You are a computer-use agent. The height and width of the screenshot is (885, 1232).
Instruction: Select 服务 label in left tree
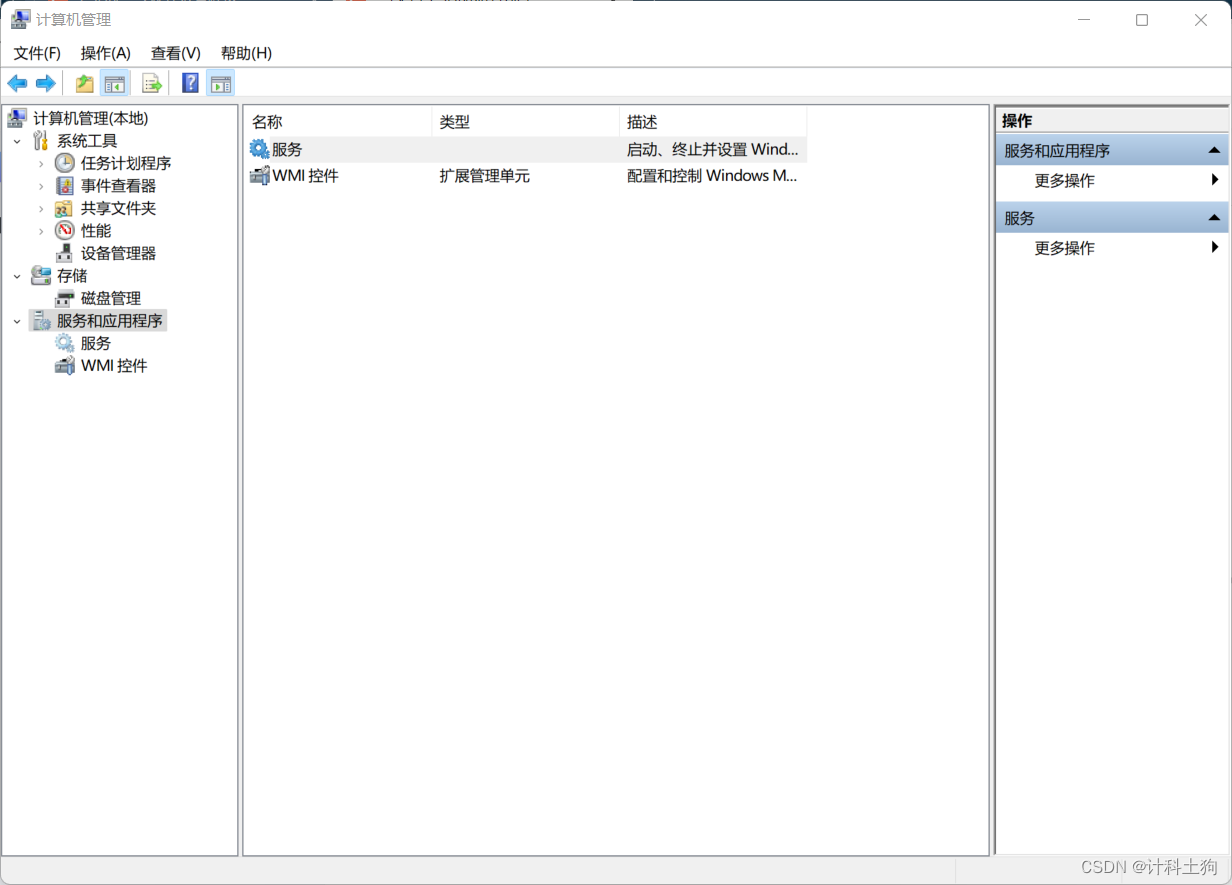96,343
